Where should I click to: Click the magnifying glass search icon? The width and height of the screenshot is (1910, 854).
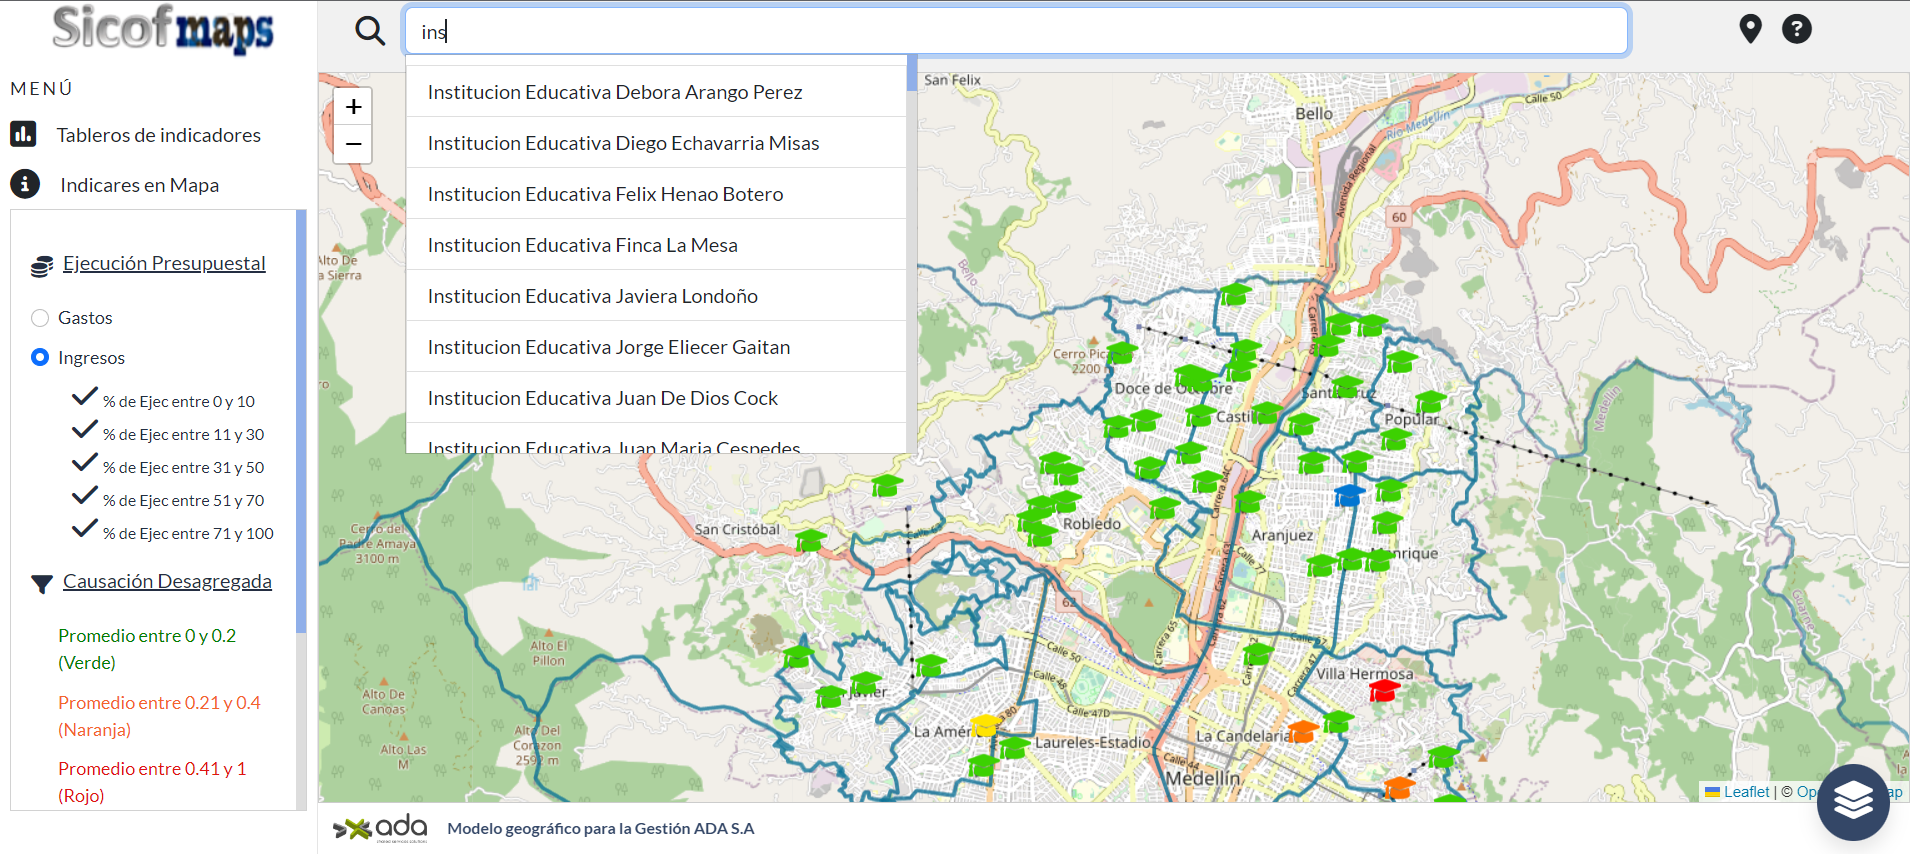(370, 31)
